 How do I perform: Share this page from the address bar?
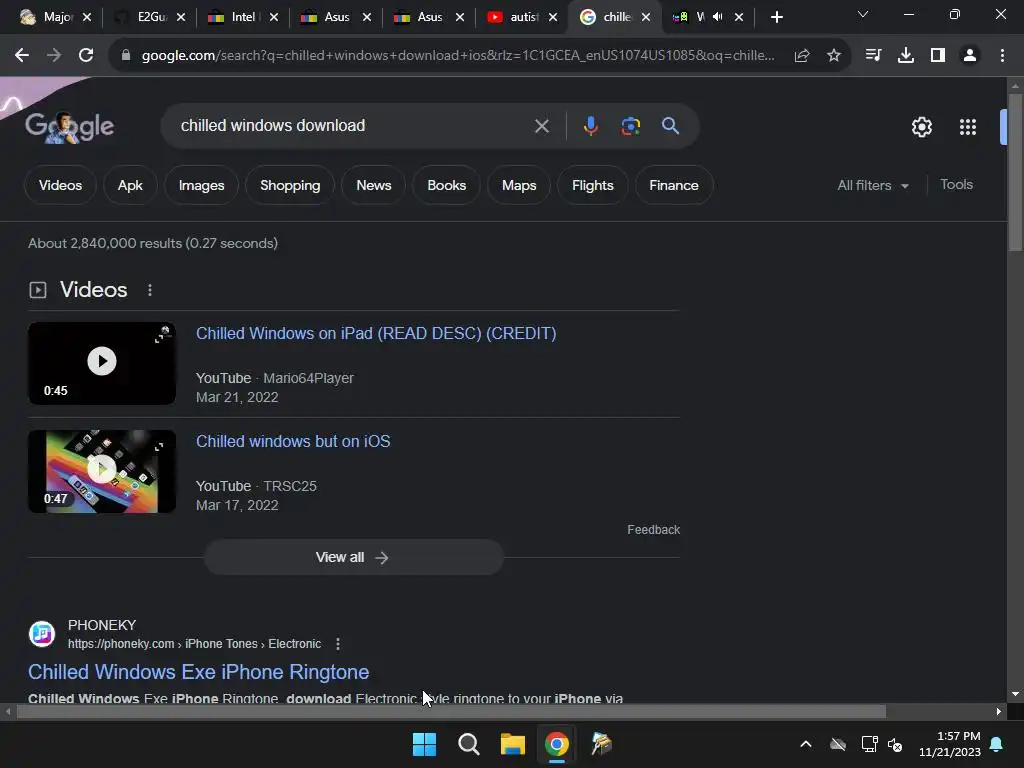(x=802, y=56)
